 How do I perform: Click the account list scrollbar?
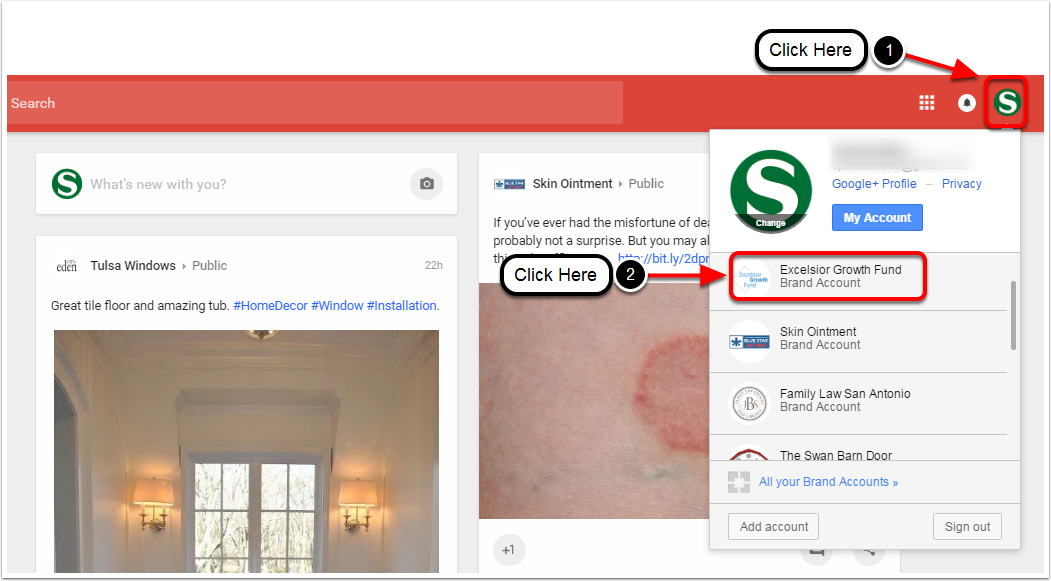tap(1013, 315)
